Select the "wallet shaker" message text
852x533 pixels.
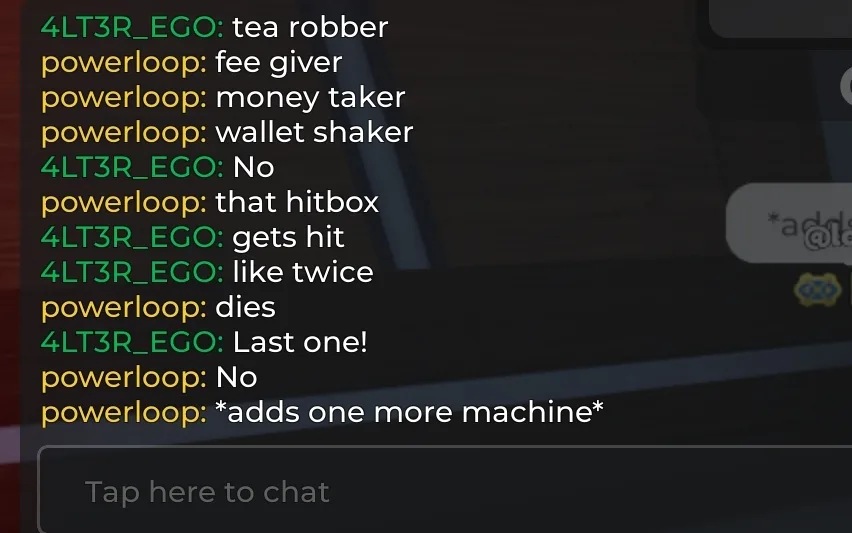314,132
